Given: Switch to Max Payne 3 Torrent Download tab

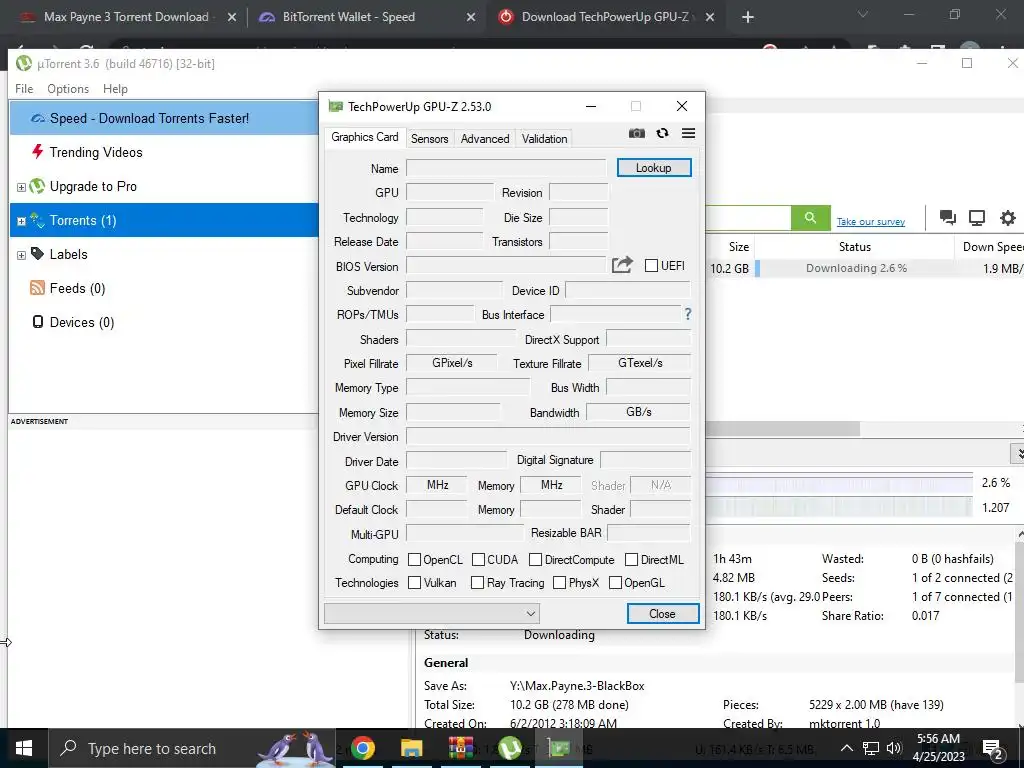Looking at the screenshot, I should tap(126, 17).
